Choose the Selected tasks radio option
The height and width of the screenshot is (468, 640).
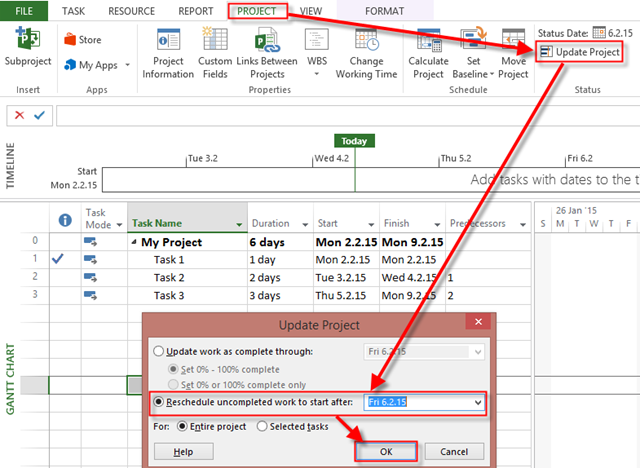pyautogui.click(x=263, y=426)
